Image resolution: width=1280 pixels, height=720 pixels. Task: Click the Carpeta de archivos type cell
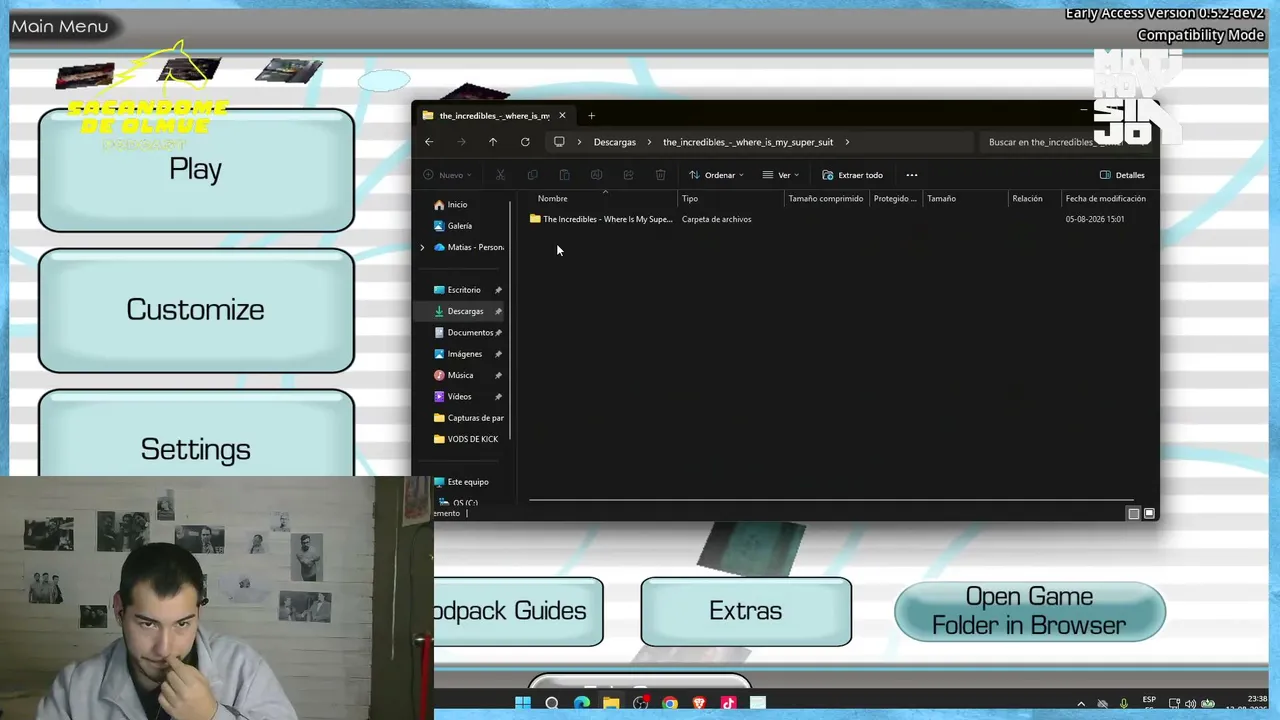(716, 219)
